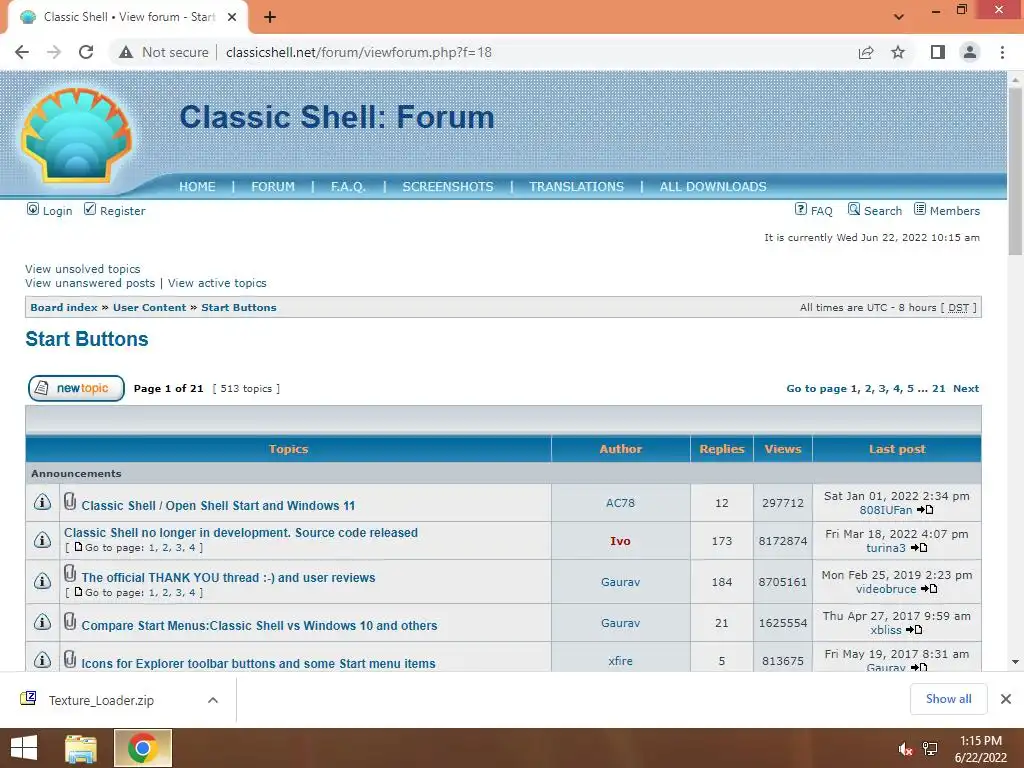Close the downloads bar

[1006, 699]
